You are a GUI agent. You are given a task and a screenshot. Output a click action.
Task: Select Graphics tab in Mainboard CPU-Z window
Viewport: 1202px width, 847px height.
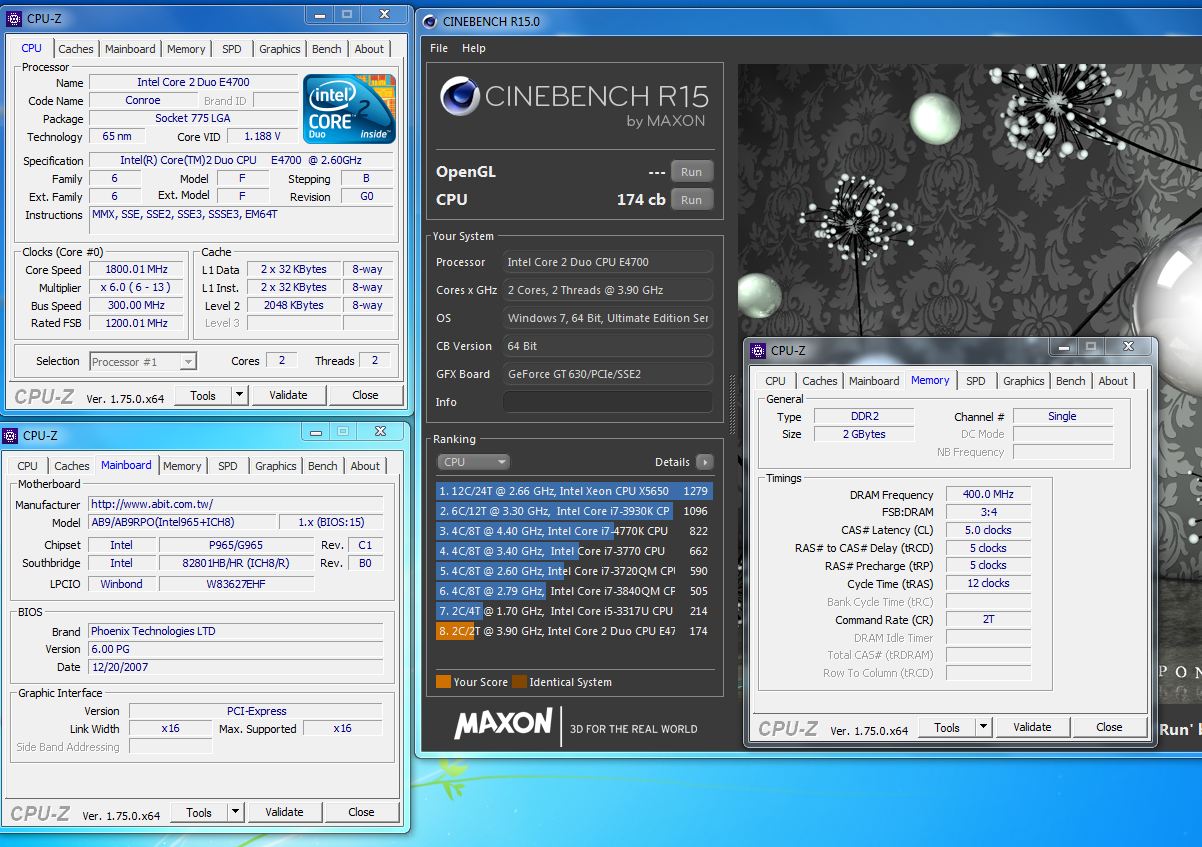(x=276, y=466)
